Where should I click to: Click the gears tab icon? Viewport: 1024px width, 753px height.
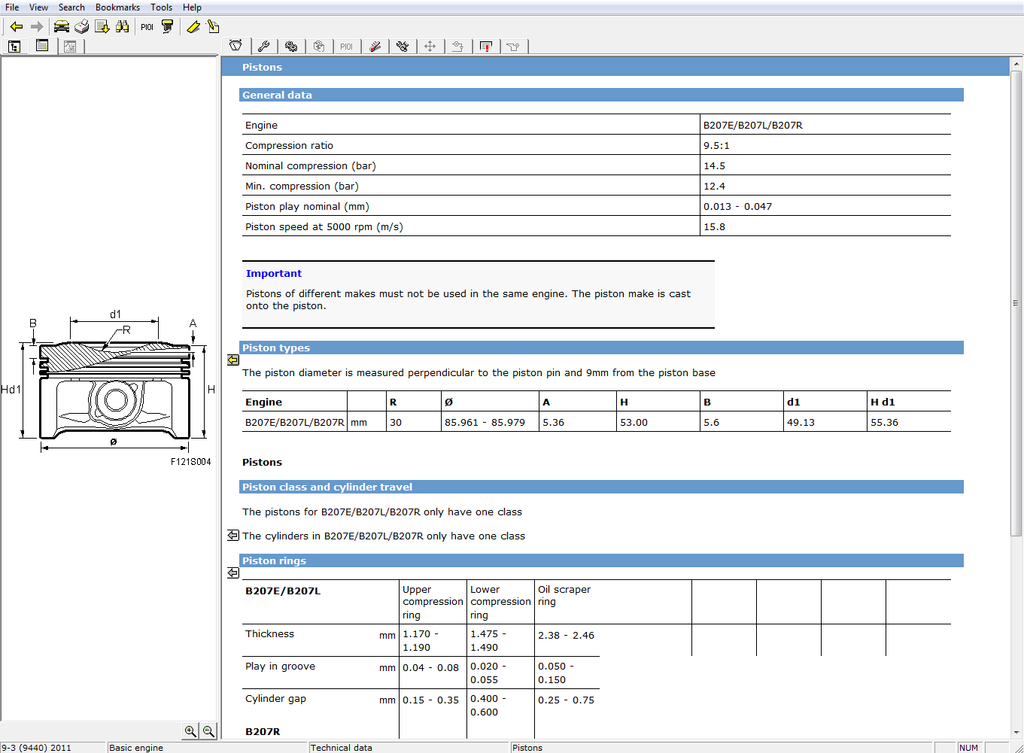291,46
